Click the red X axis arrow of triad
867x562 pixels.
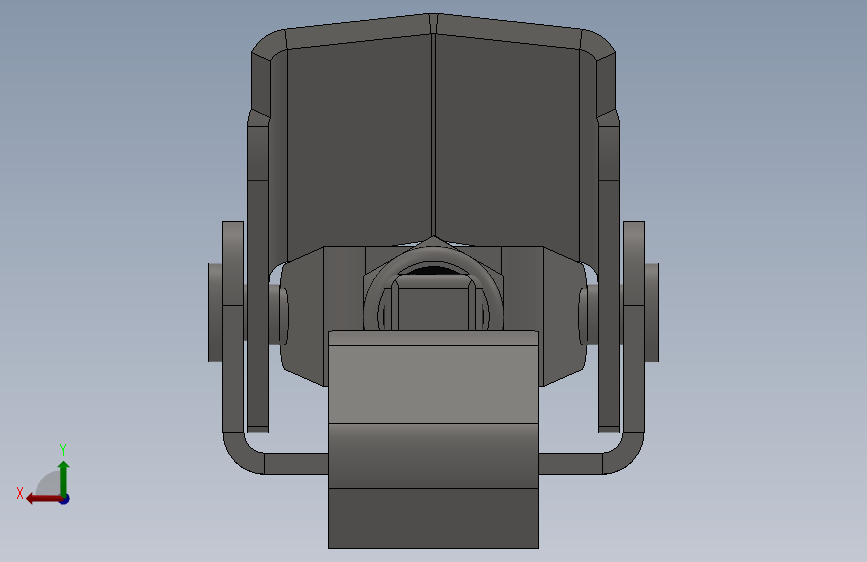pos(43,499)
